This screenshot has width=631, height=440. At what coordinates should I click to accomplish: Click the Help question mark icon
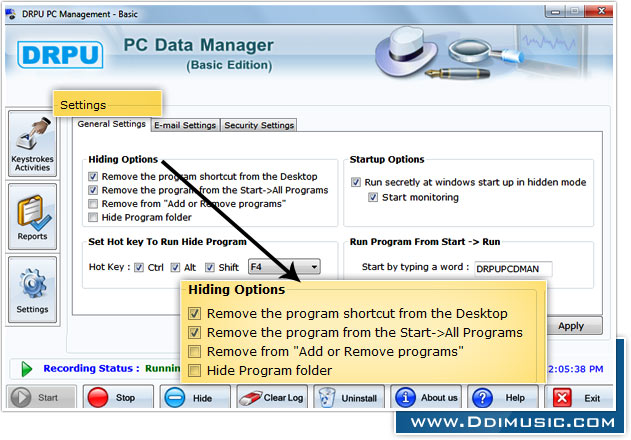point(483,398)
